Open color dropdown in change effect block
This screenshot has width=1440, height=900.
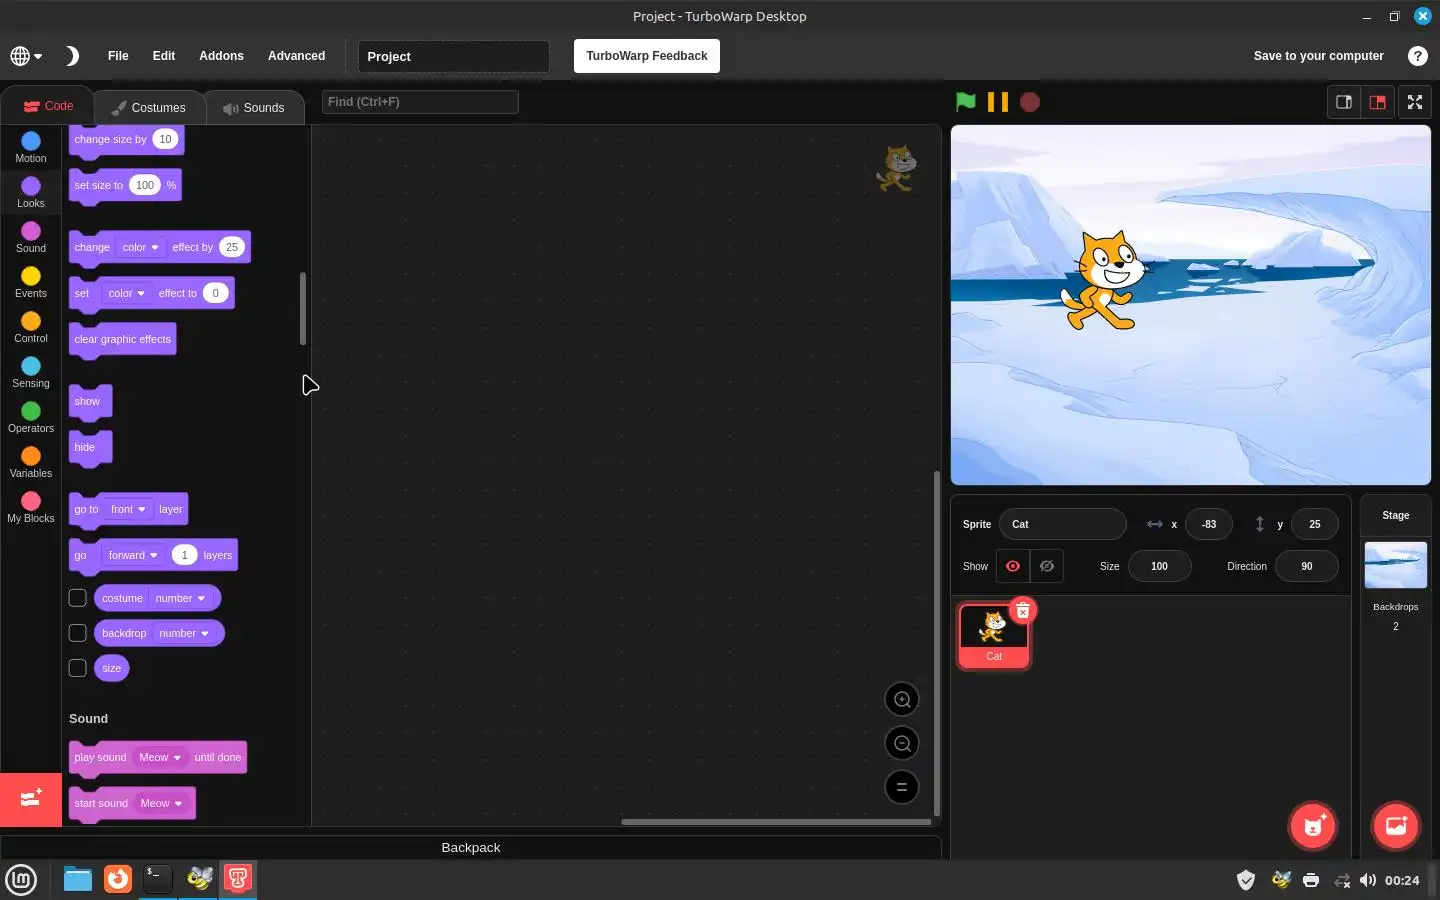[x=141, y=247]
